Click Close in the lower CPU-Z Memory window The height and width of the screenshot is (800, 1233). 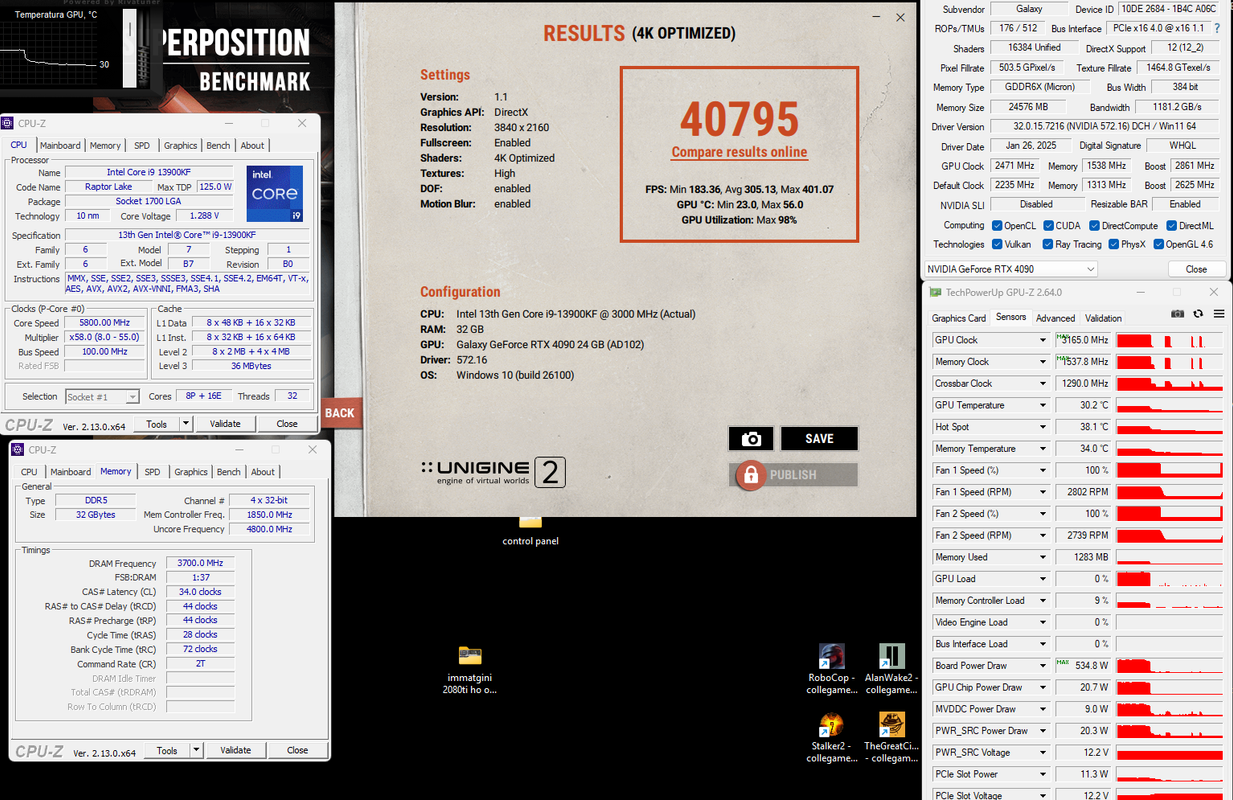[x=298, y=750]
